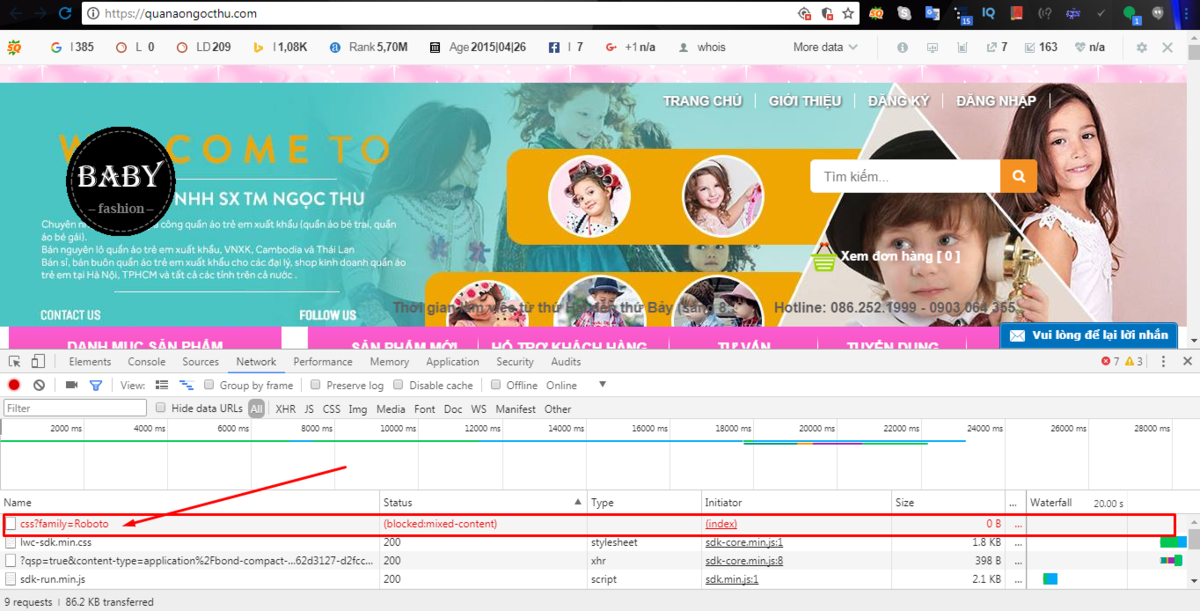Close the SEOquake bar
1200x611 pixels.
[x=1168, y=47]
